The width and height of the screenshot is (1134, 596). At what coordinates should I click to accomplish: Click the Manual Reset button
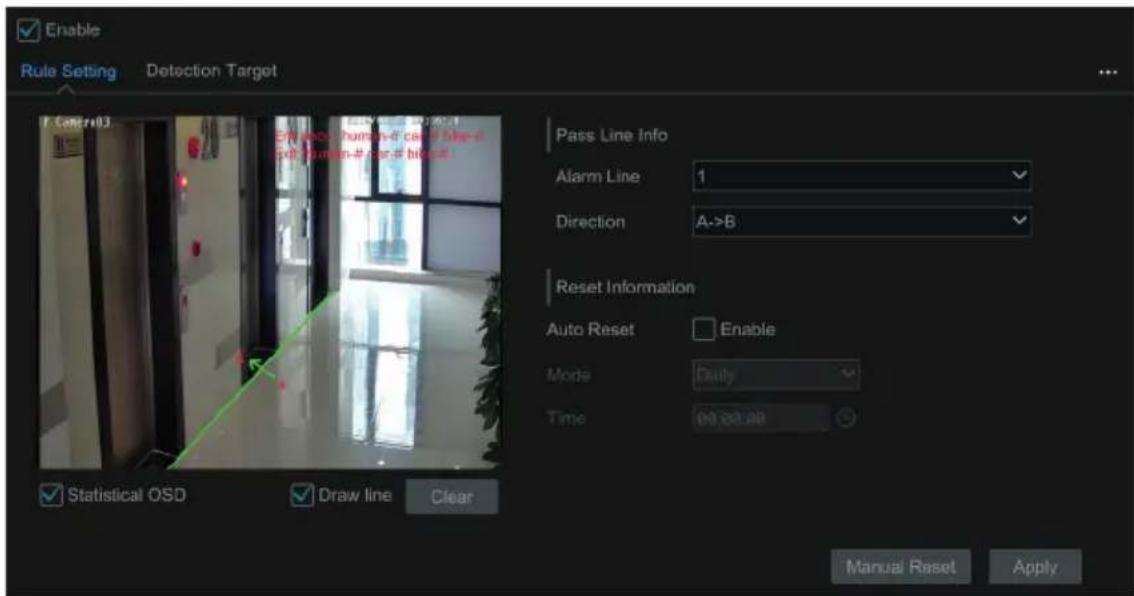900,567
